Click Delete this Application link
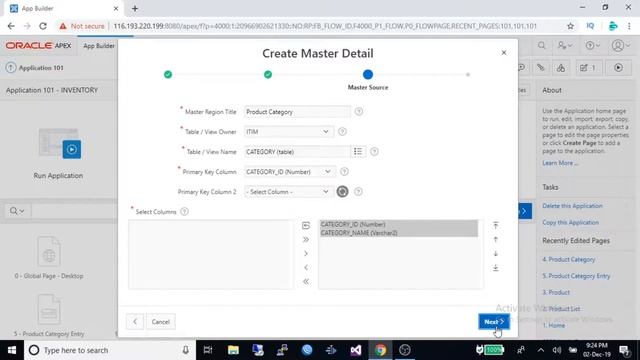 coord(572,206)
